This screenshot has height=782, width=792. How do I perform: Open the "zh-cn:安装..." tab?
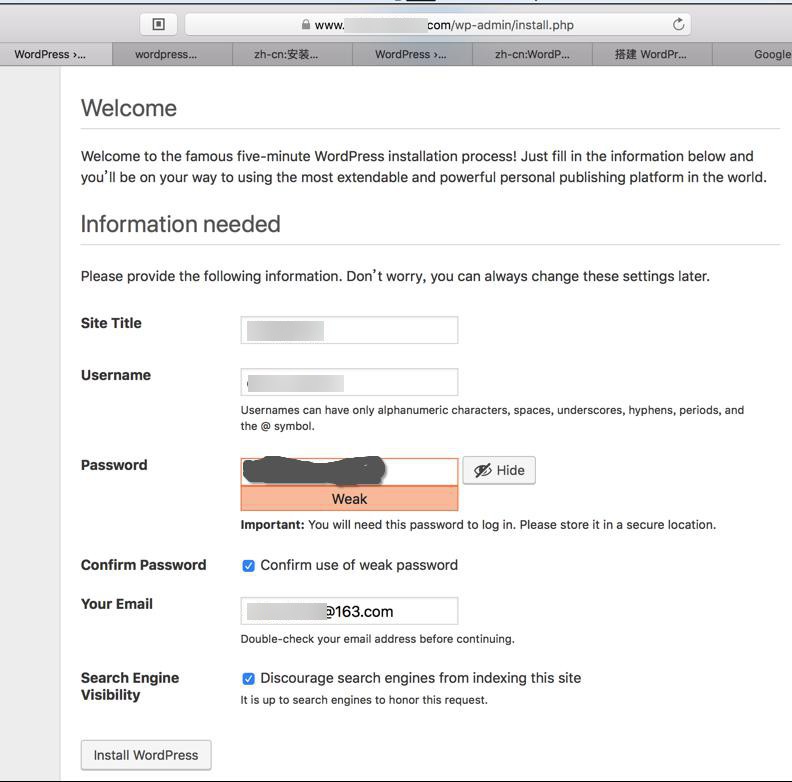pyautogui.click(x=292, y=54)
